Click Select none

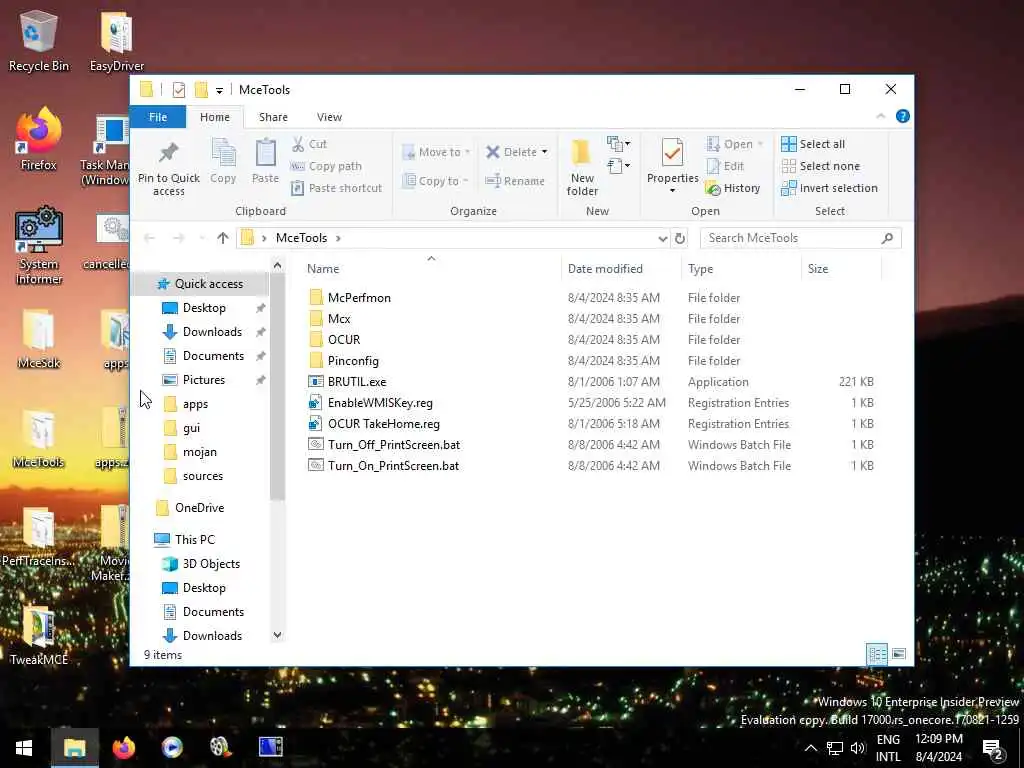(x=820, y=166)
